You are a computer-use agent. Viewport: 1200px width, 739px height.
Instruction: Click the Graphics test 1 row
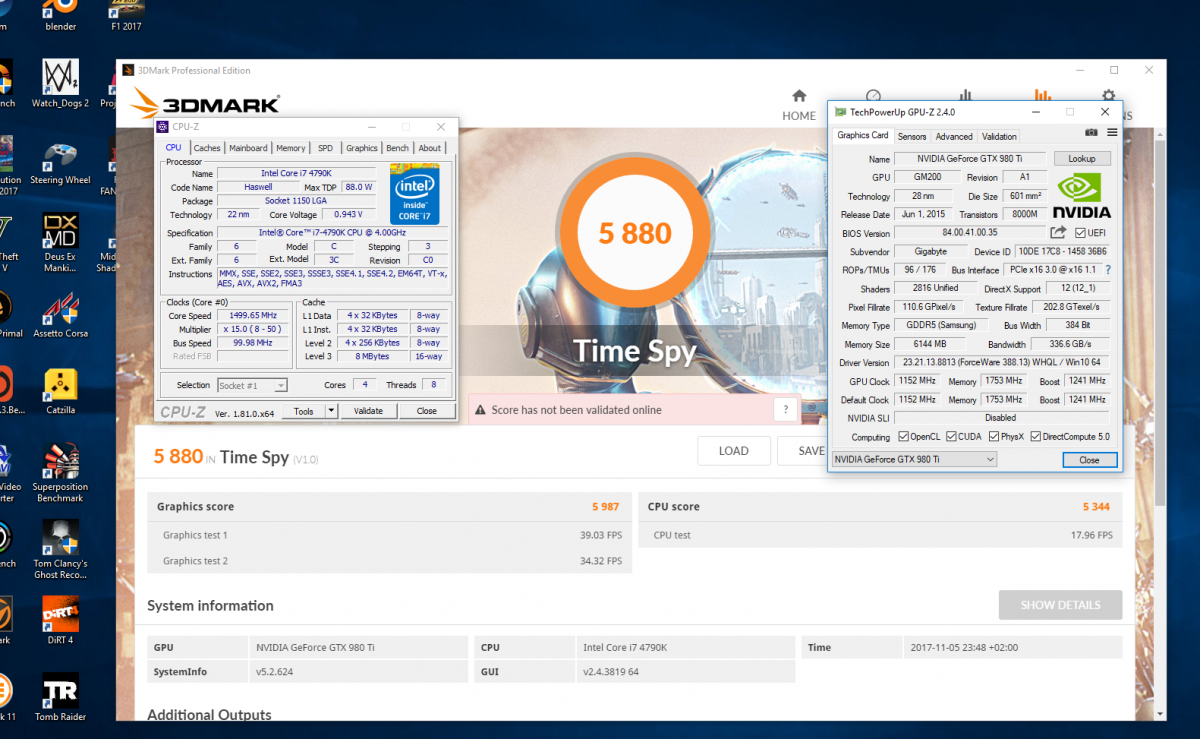(389, 535)
